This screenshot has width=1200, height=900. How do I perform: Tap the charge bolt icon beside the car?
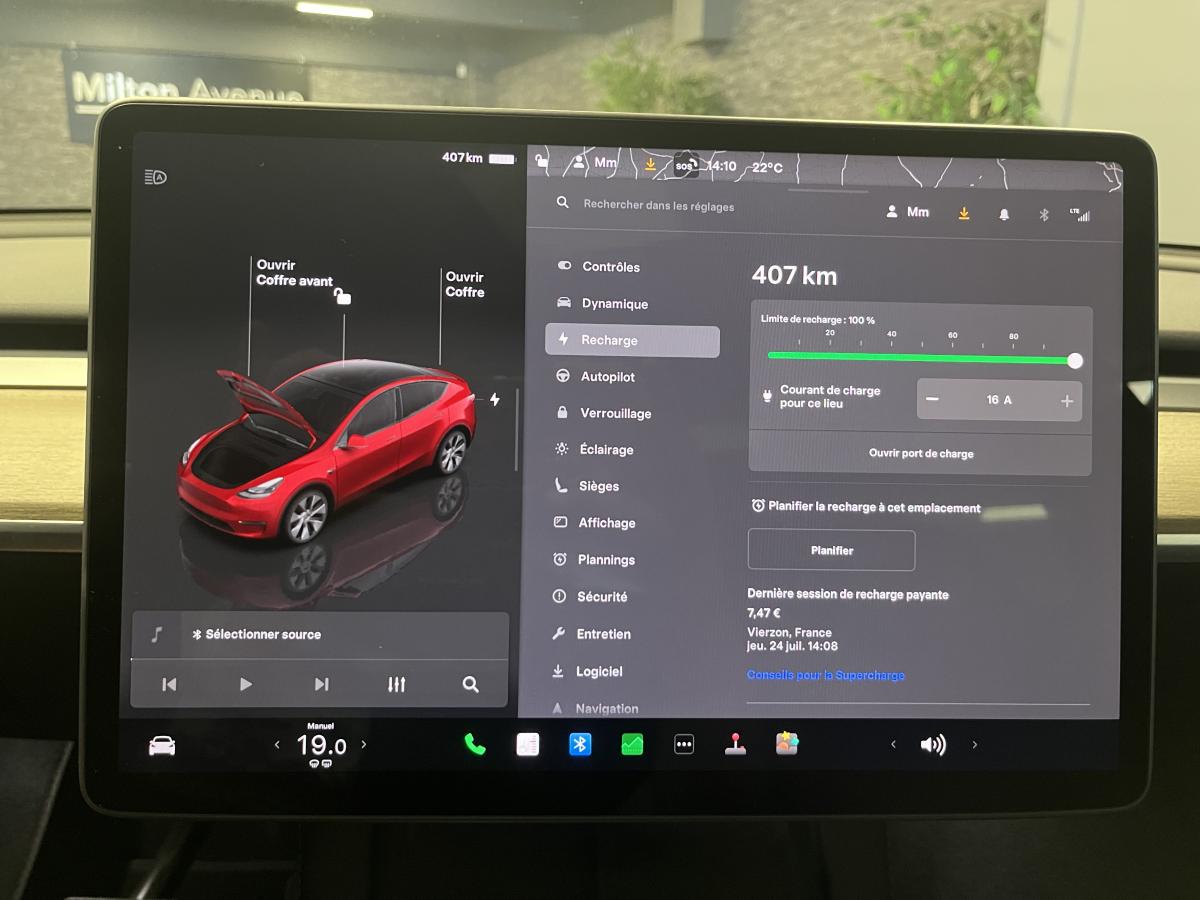[494, 399]
